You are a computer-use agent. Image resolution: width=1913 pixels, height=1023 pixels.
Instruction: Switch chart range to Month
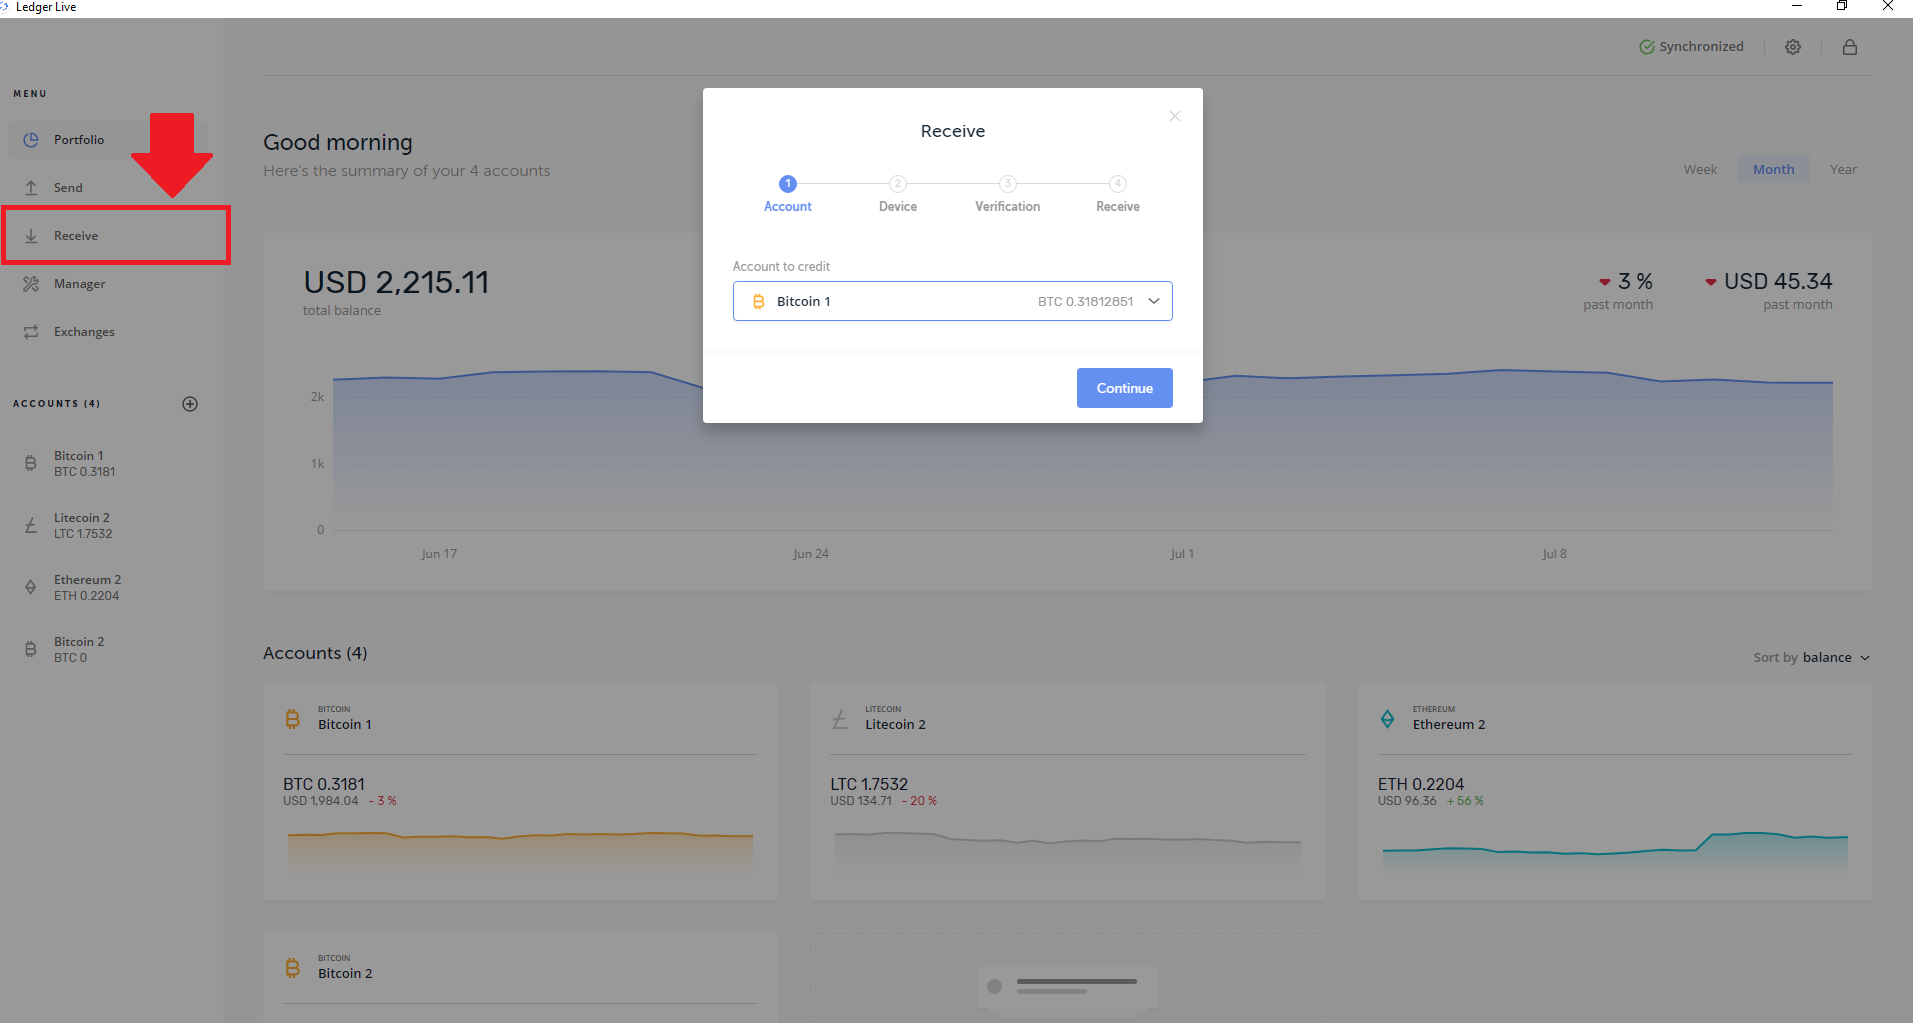[1773, 170]
